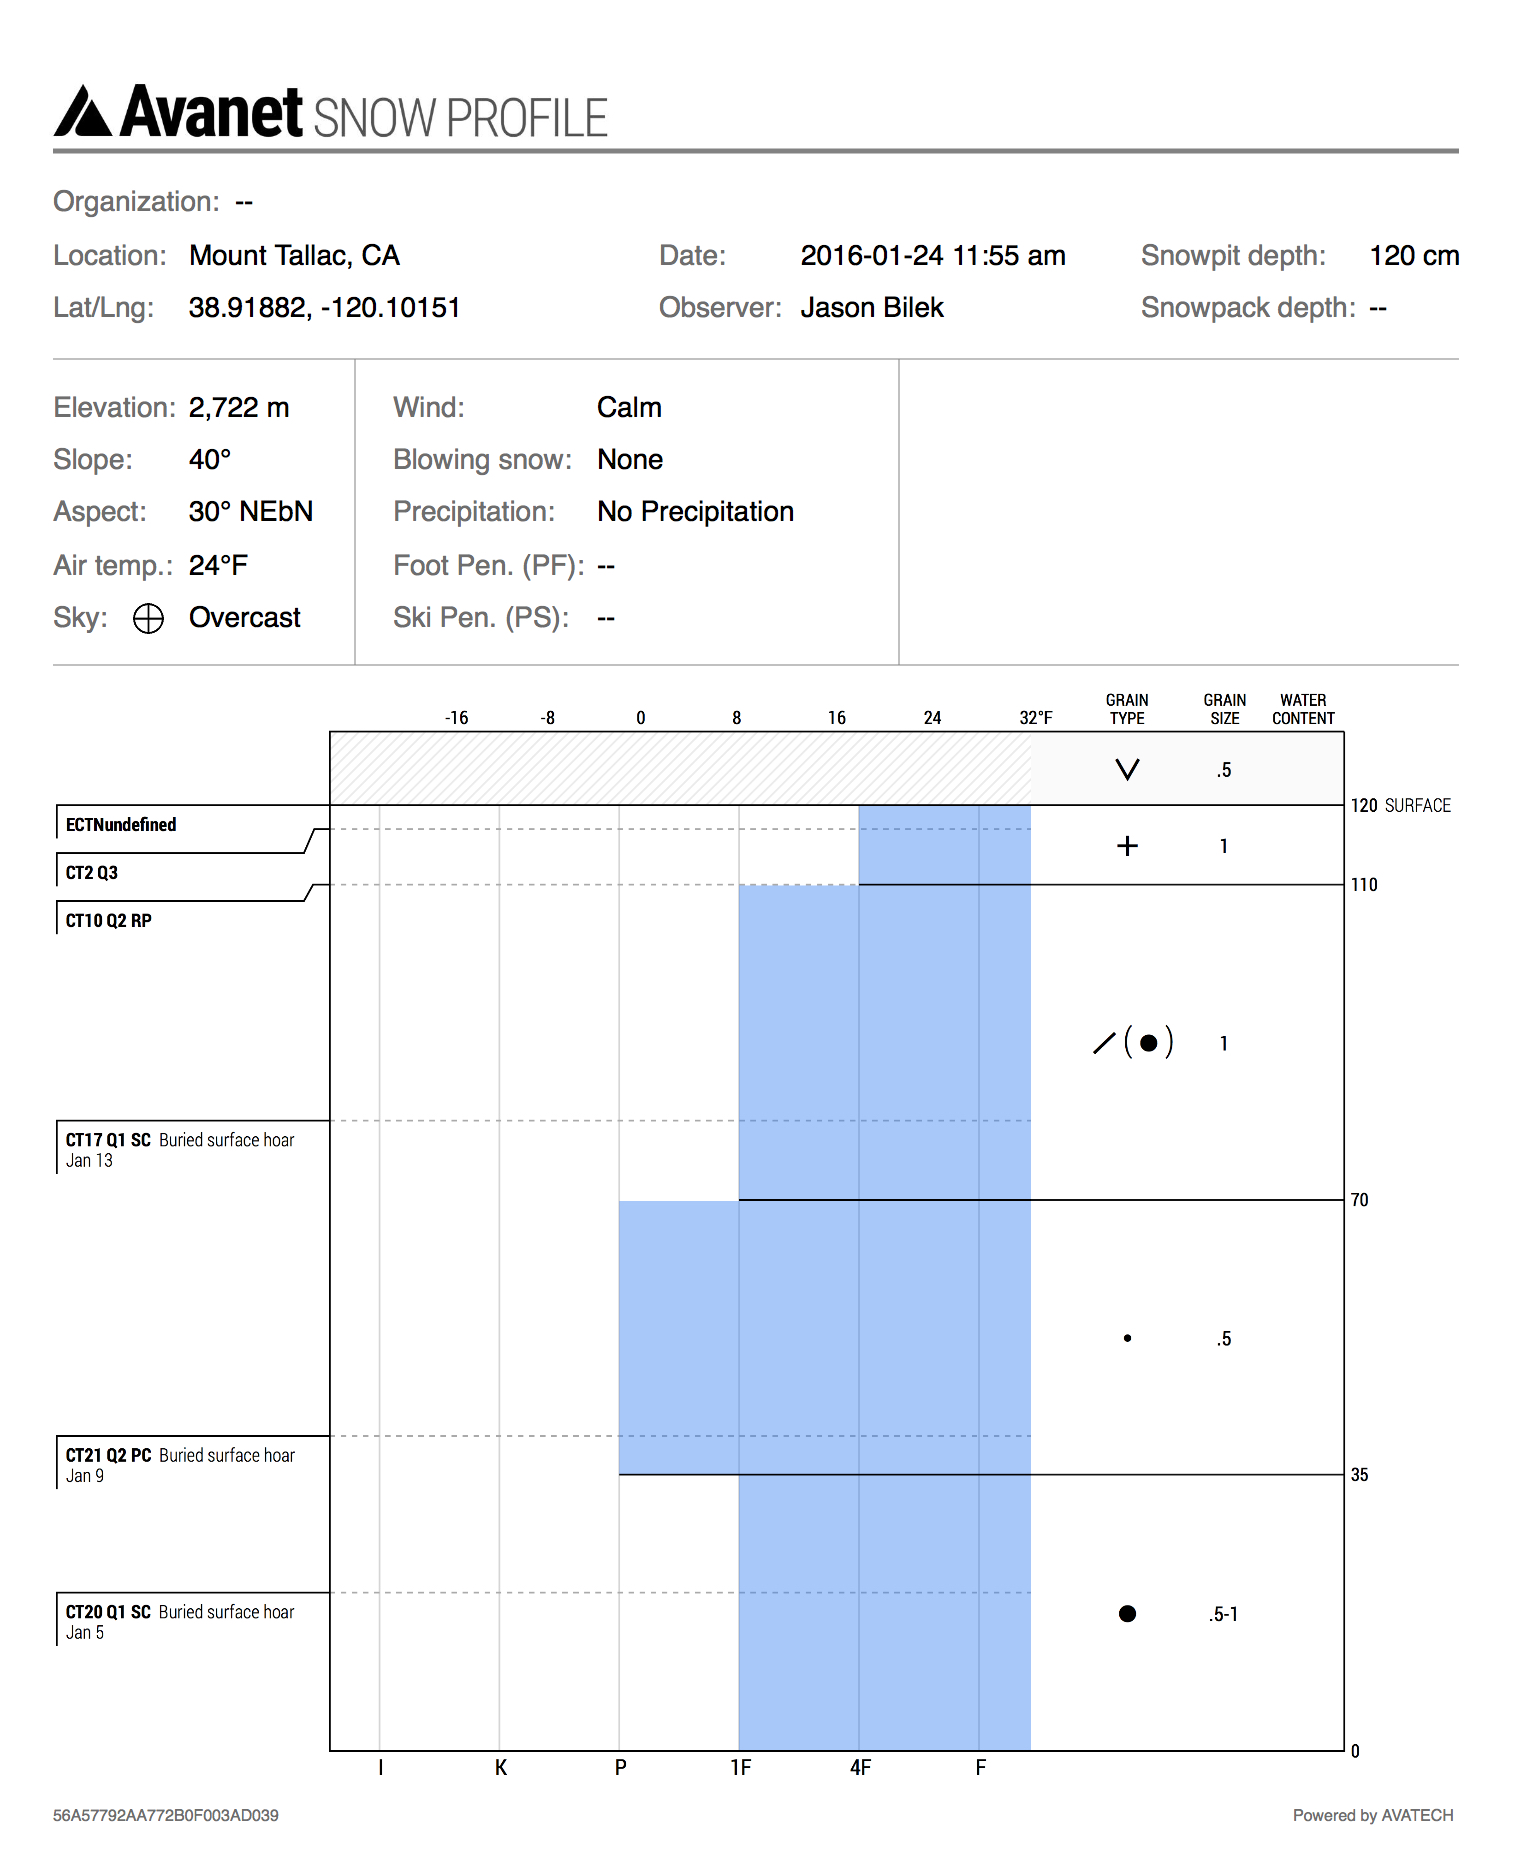Click the small dot grain symbol
This screenshot has height=1860, width=1520.
click(1127, 1338)
